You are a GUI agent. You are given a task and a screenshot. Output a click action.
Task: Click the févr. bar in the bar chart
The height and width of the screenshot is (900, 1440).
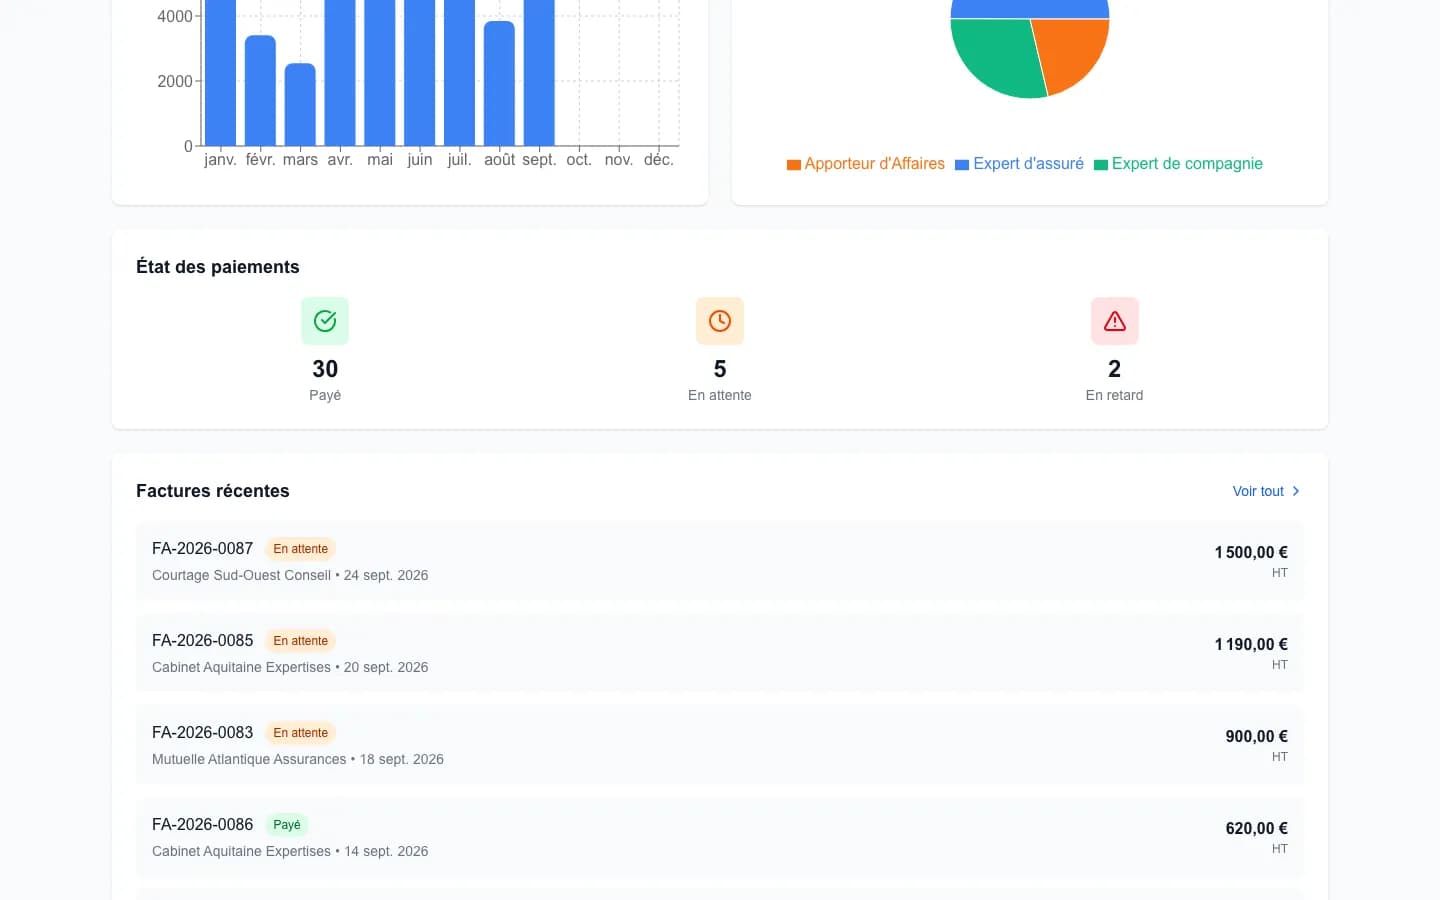point(260,91)
